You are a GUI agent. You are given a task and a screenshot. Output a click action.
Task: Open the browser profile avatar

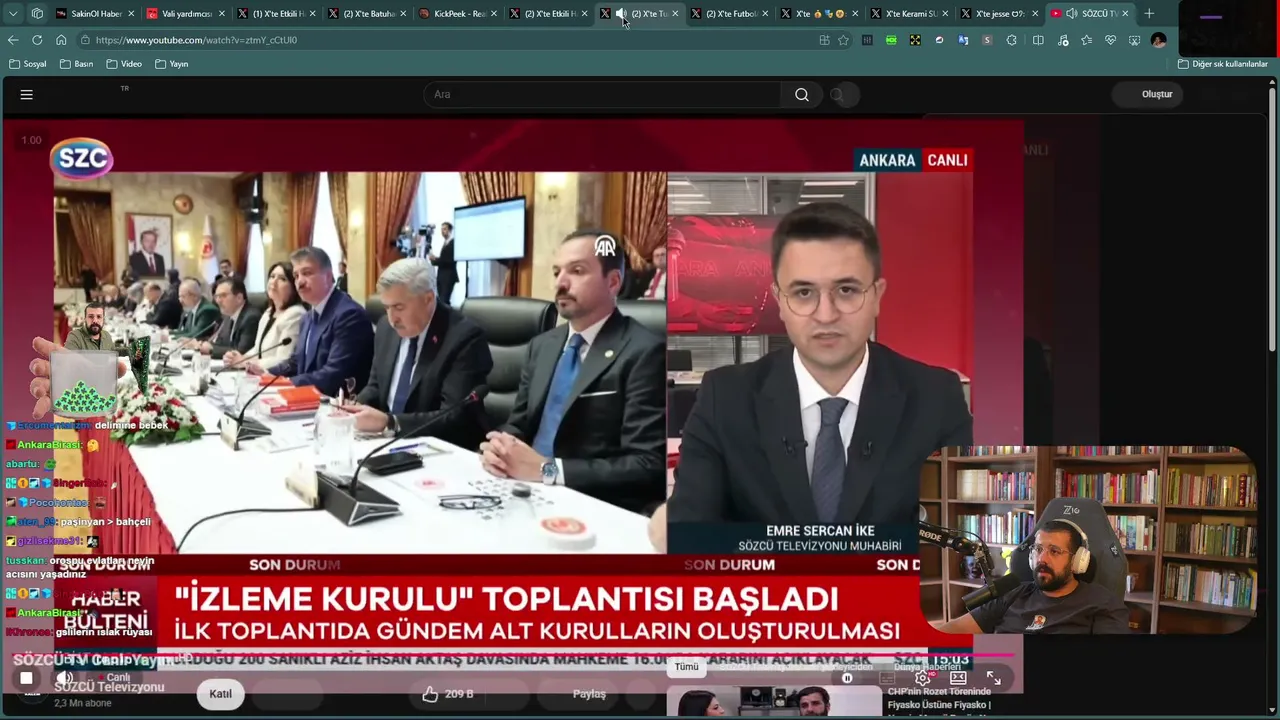[1158, 40]
